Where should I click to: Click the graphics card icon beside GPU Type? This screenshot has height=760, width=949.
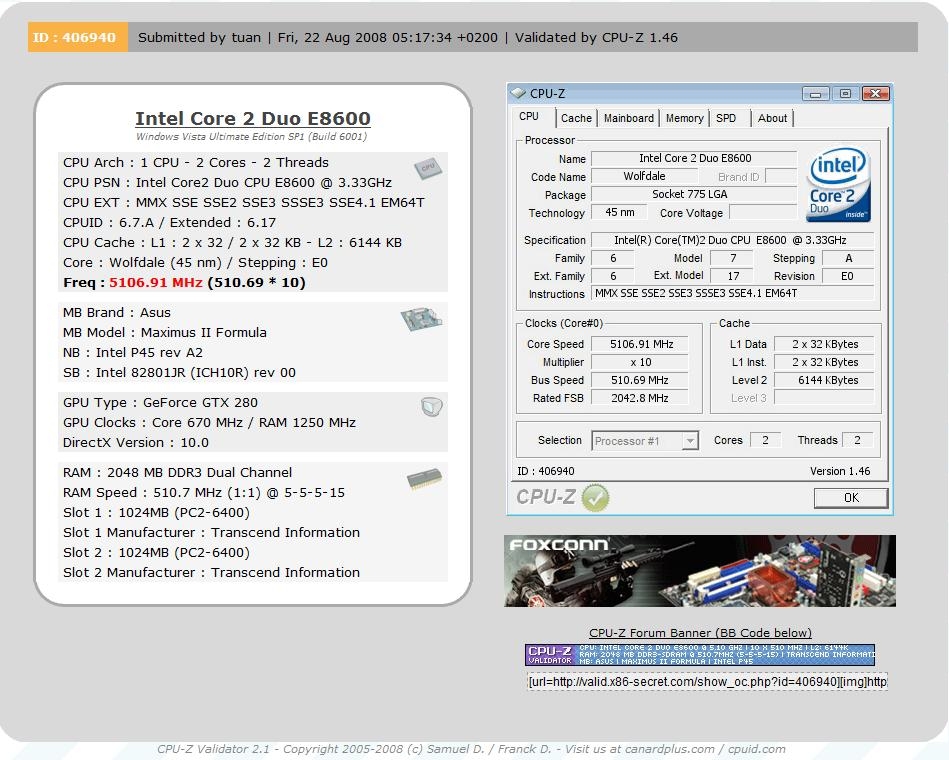[432, 407]
